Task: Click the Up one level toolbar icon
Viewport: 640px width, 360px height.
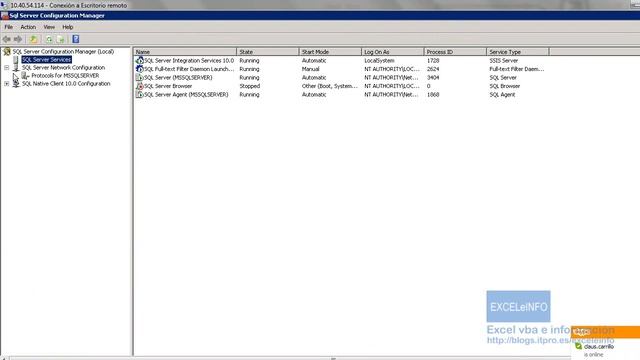Action: tap(34, 39)
